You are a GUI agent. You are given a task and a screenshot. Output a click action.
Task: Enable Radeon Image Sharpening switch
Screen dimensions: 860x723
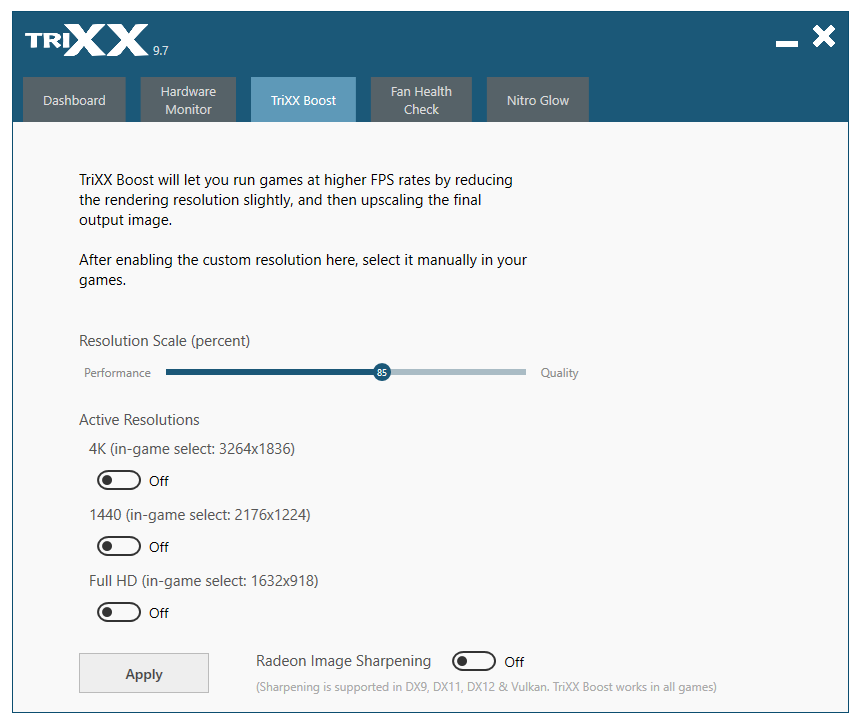pos(474,661)
